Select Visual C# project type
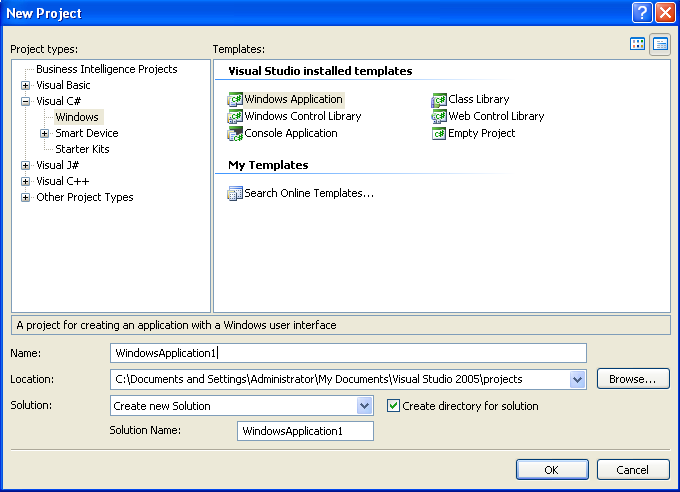The width and height of the screenshot is (680, 492). click(x=59, y=102)
